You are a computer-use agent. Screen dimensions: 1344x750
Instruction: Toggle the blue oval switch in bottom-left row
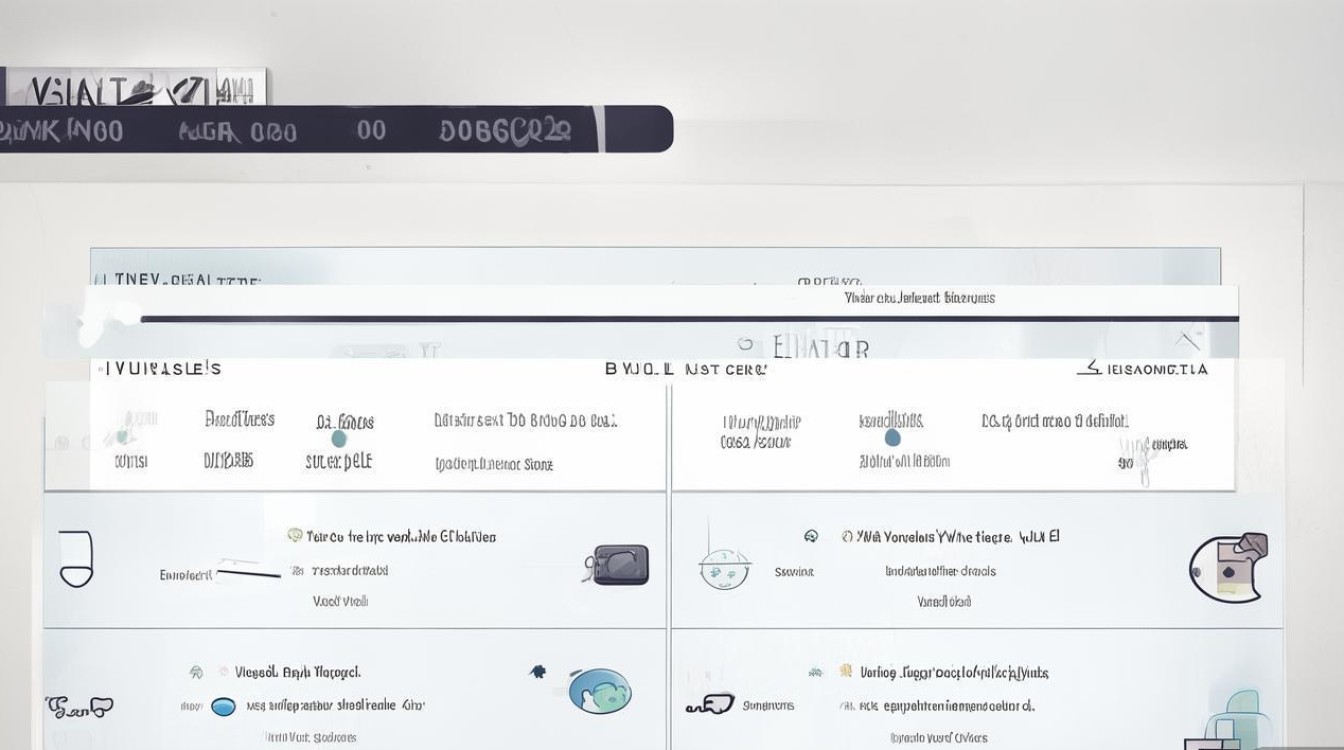pos(223,706)
